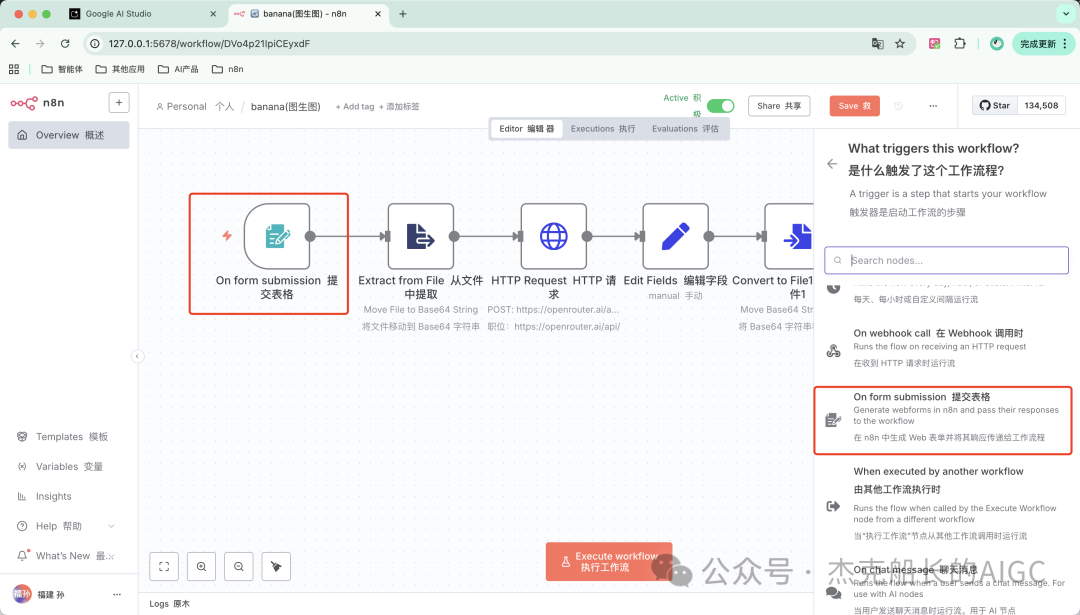Click the fit-to-view canvas button
Viewport: 1080px width, 615px height.
pyautogui.click(x=164, y=566)
